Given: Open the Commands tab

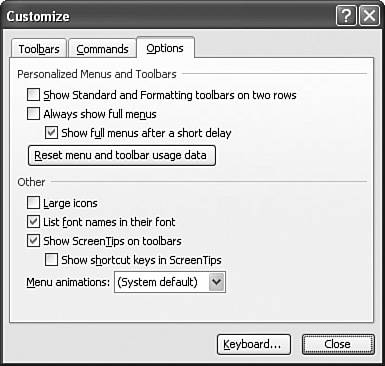Looking at the screenshot, I should (x=102, y=49).
